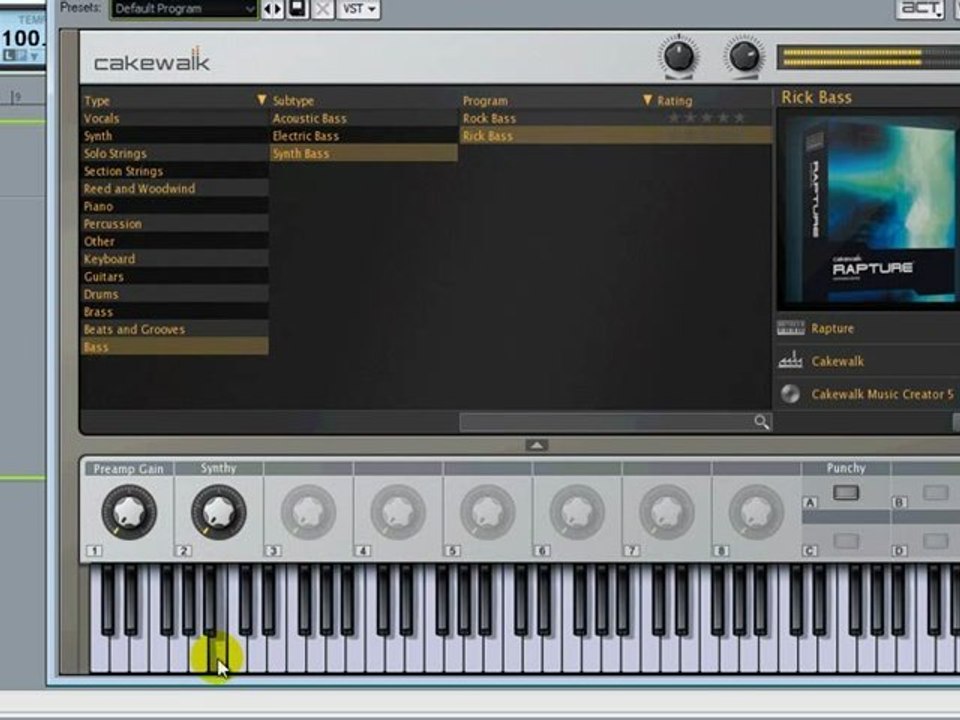Click the disabled knob number 6

[577, 512]
